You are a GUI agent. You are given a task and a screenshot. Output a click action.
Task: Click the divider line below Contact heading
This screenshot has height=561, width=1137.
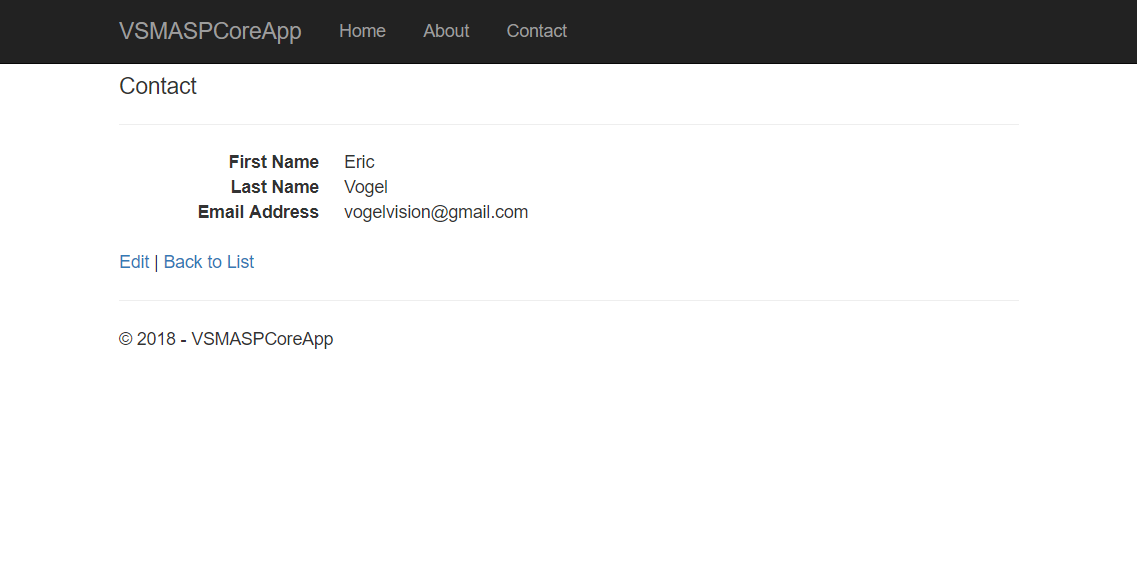pos(568,124)
